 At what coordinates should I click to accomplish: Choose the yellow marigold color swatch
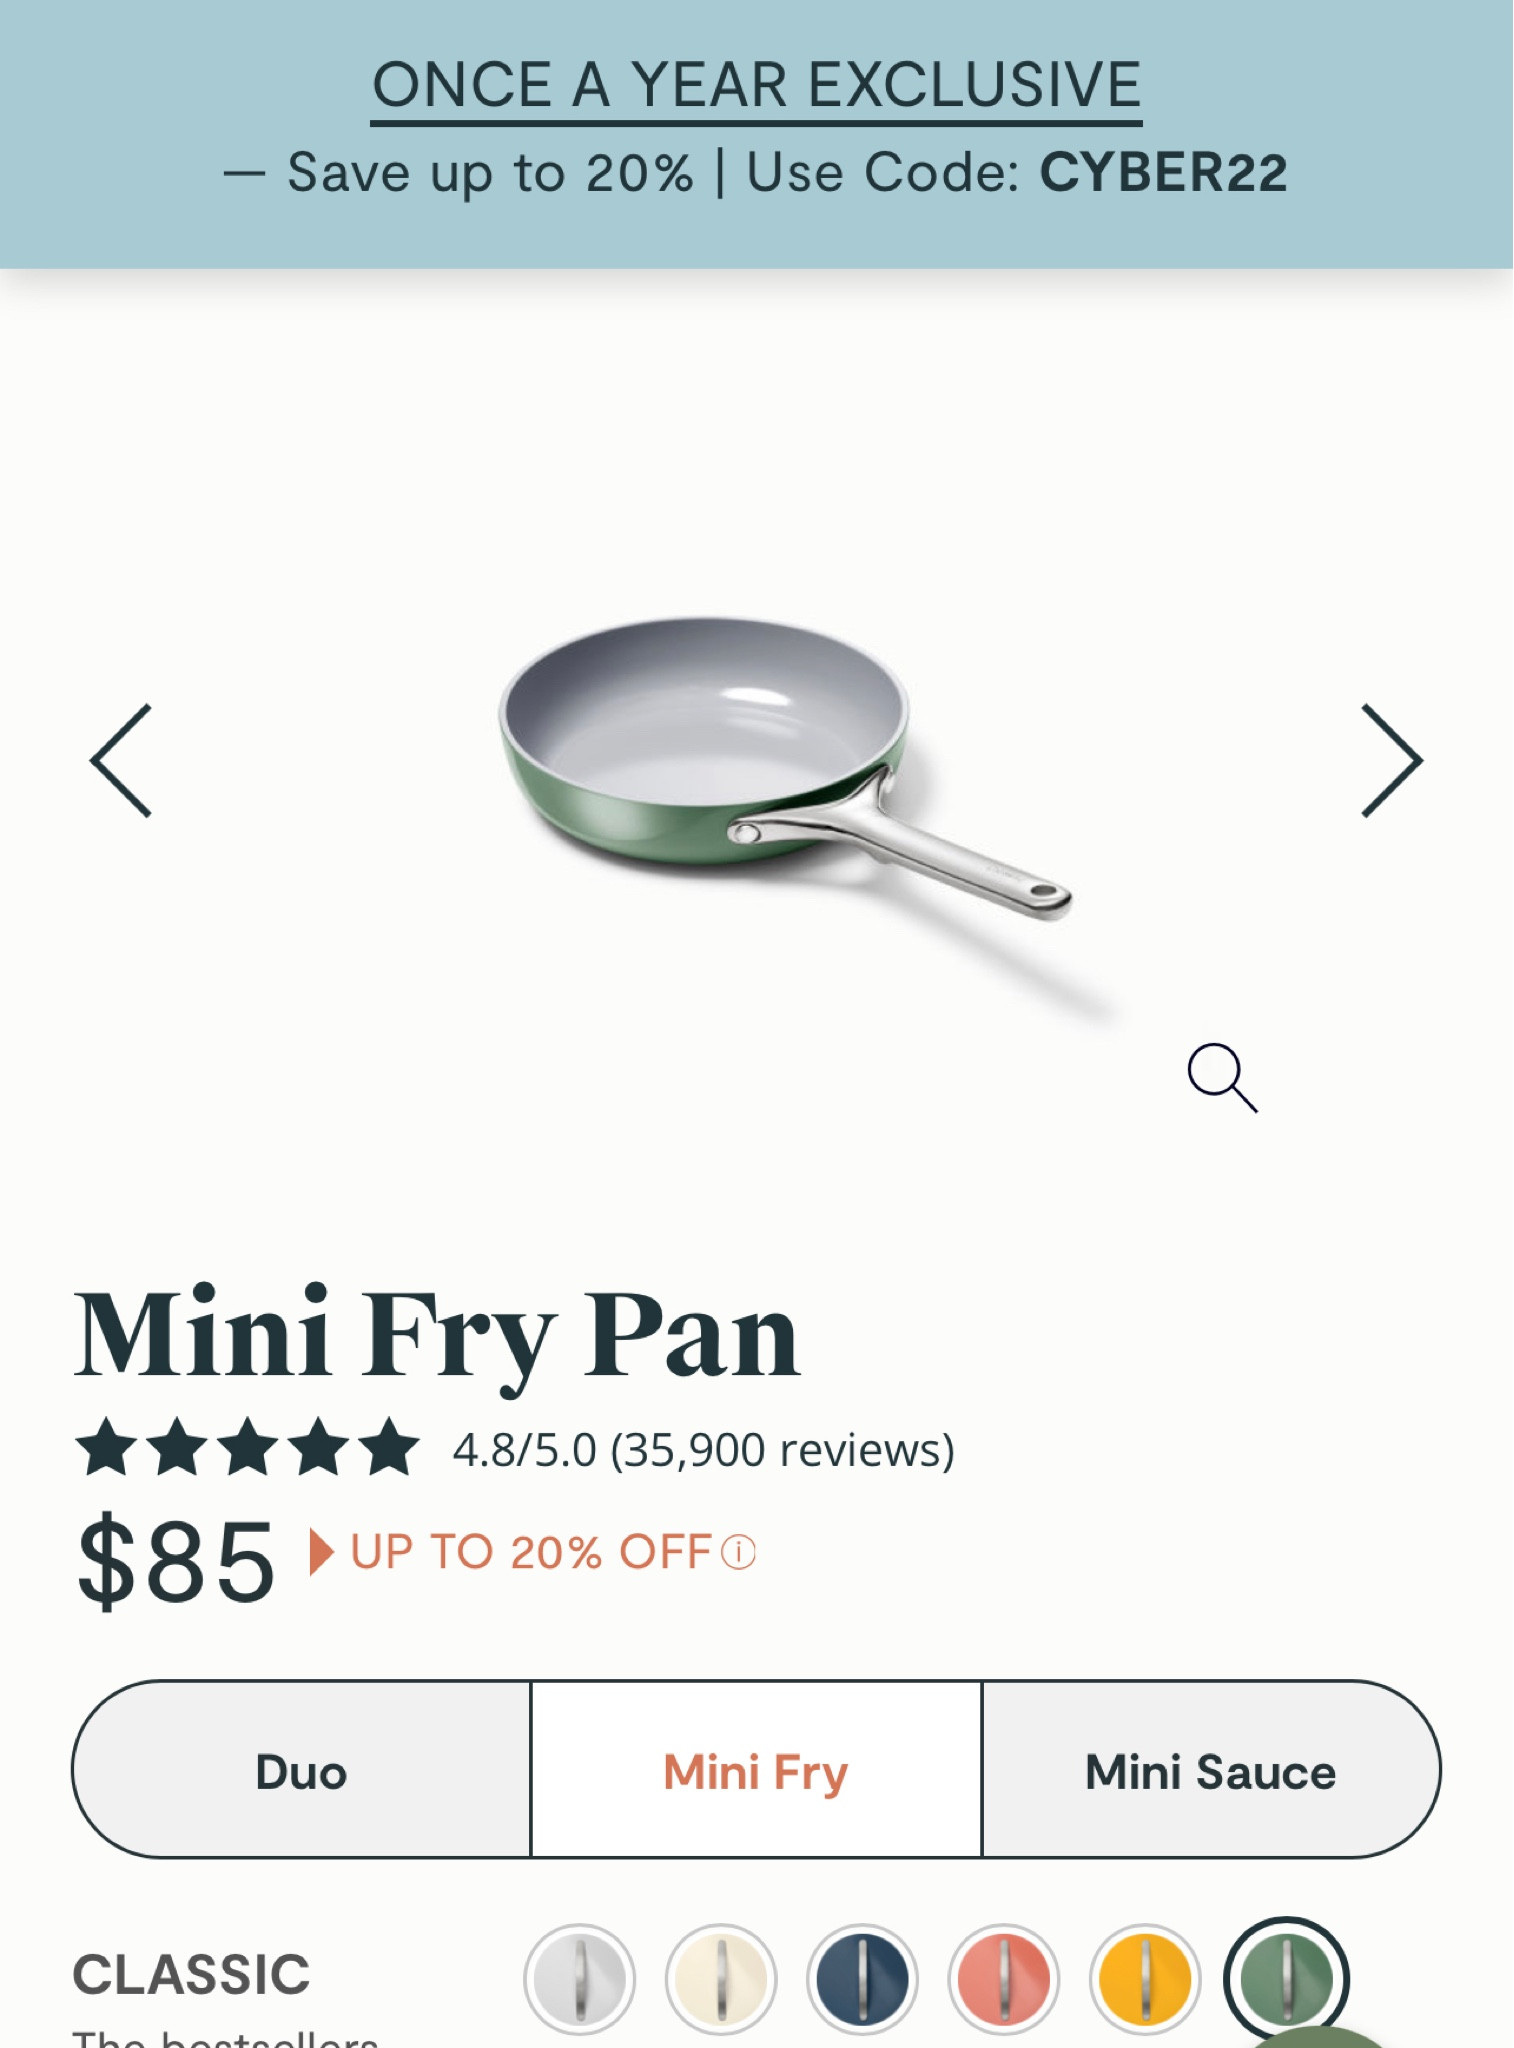click(x=1145, y=1979)
